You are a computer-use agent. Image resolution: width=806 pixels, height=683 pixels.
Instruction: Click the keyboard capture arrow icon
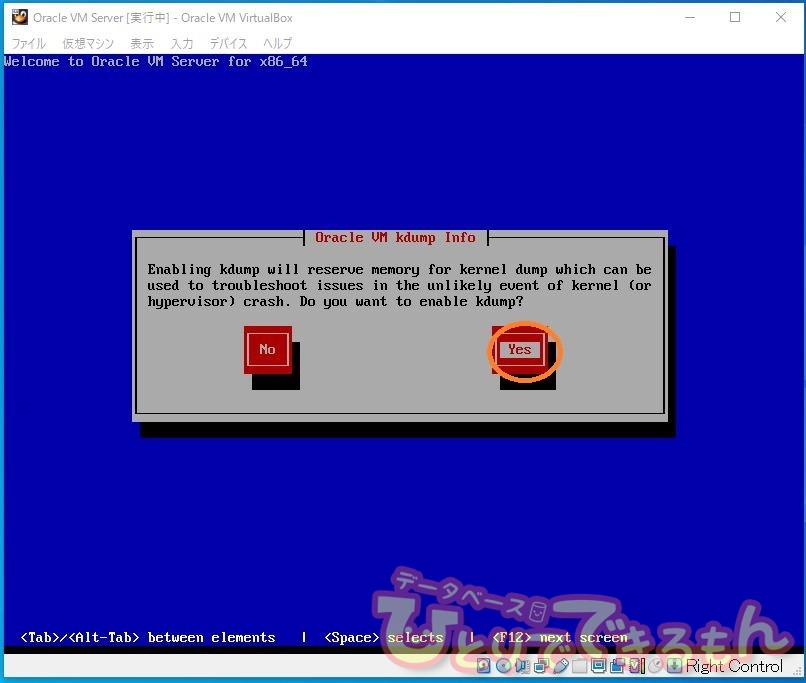674,666
